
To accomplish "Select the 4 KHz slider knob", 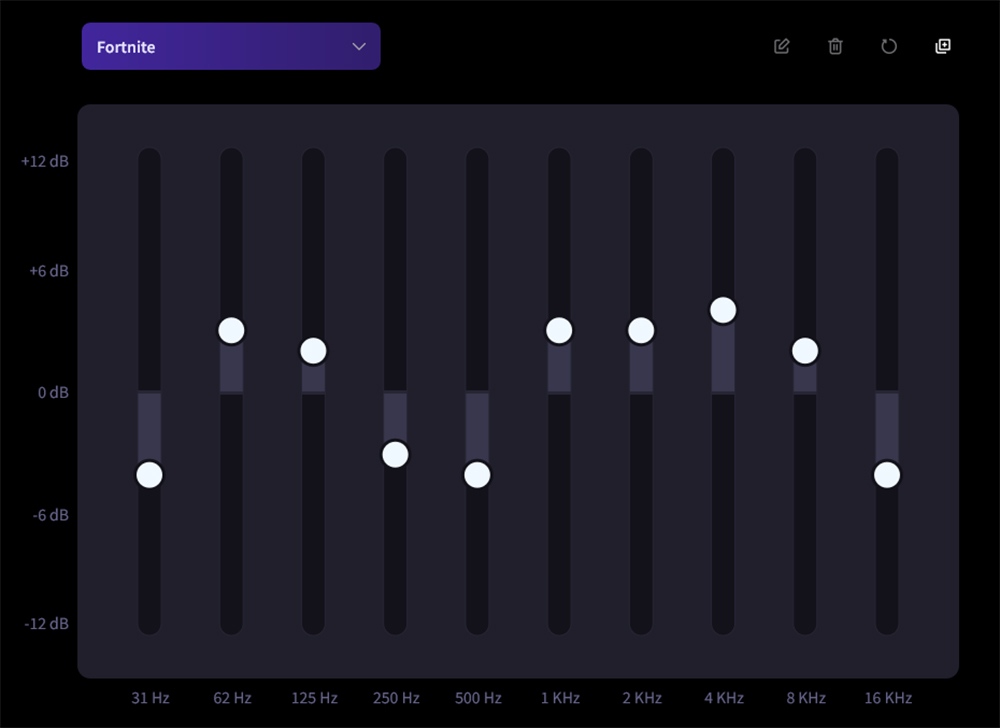I will coord(723,310).
